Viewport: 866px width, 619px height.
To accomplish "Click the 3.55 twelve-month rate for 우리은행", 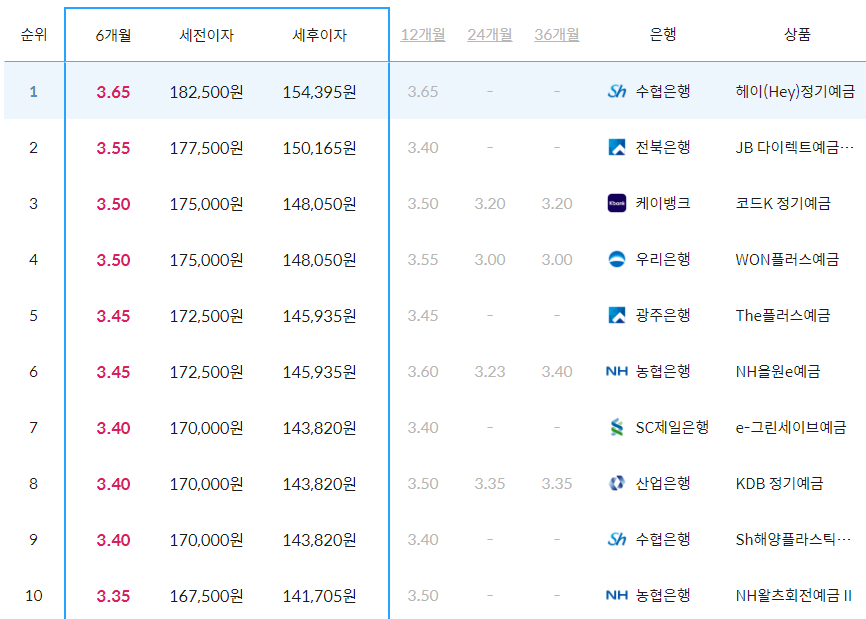I will 423,259.
